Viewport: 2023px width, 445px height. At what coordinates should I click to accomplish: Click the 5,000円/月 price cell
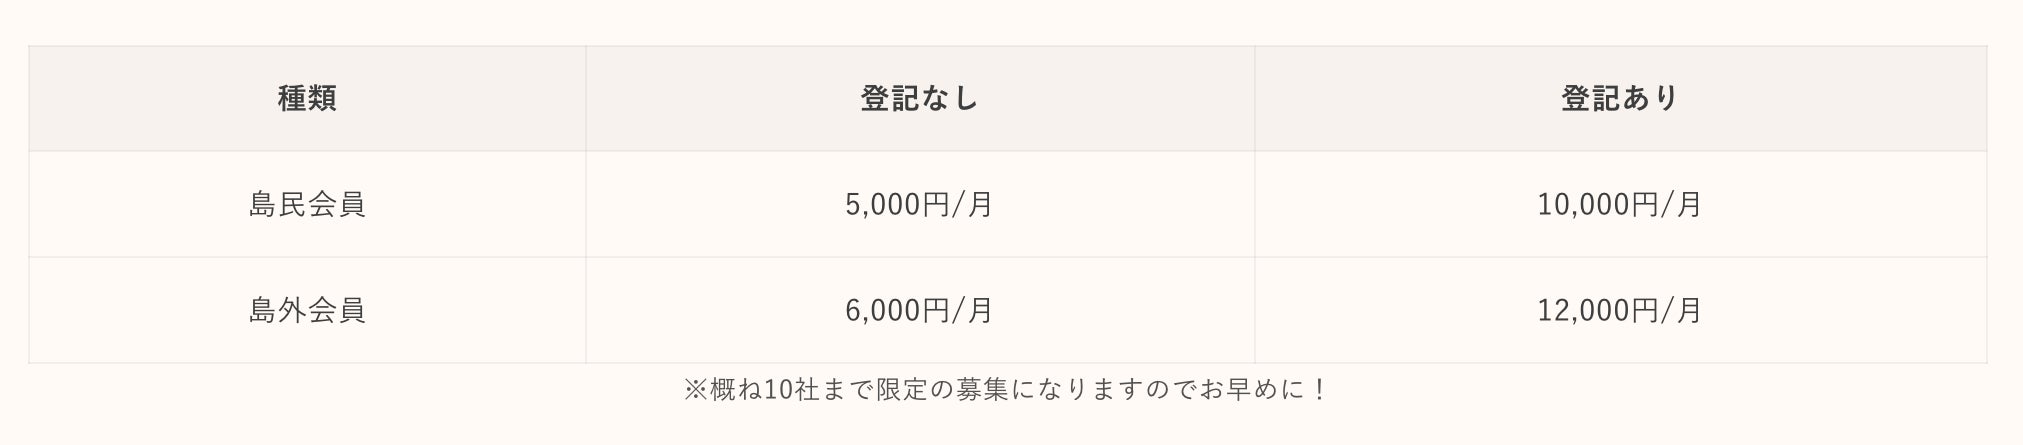(x=919, y=204)
